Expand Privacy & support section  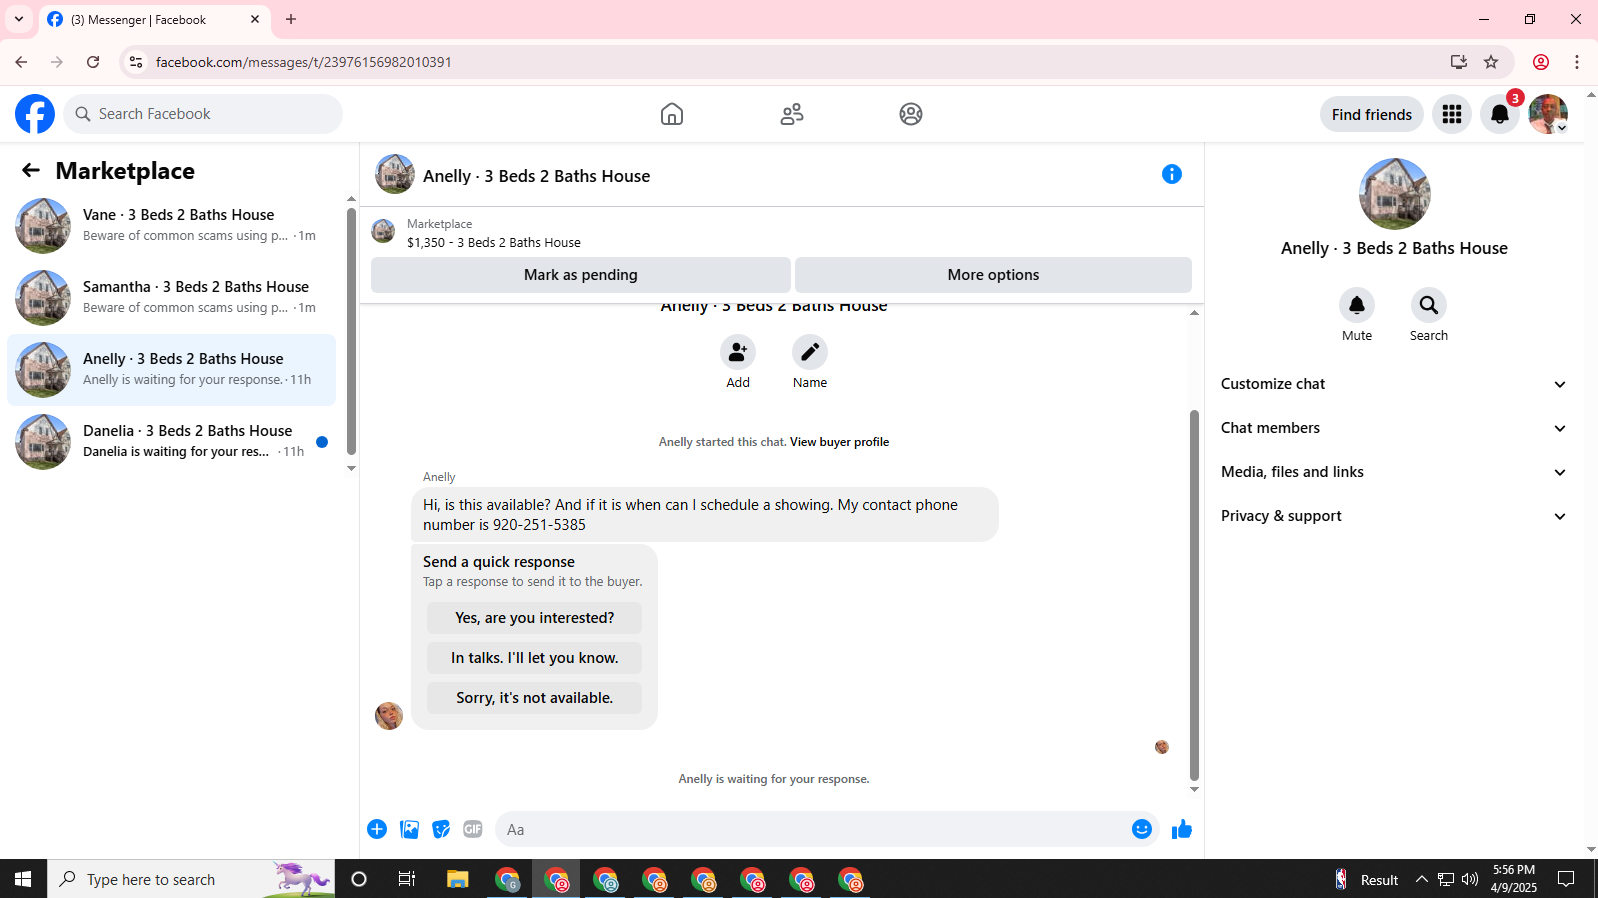click(1393, 516)
